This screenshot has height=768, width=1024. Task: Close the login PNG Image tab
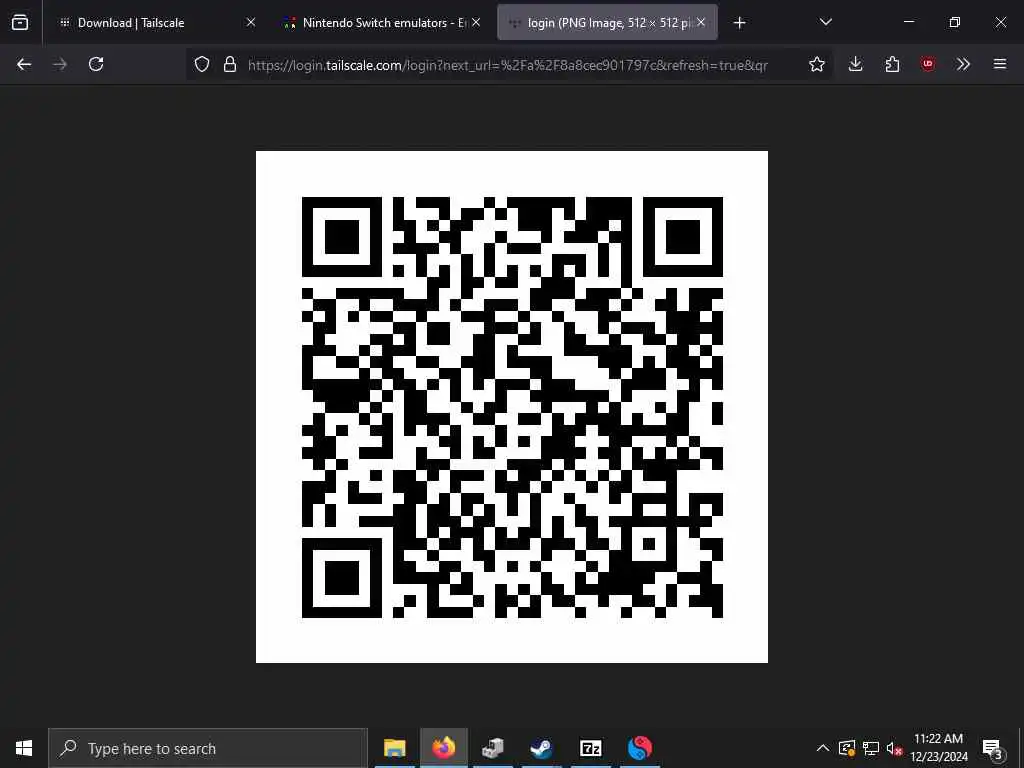coord(701,22)
